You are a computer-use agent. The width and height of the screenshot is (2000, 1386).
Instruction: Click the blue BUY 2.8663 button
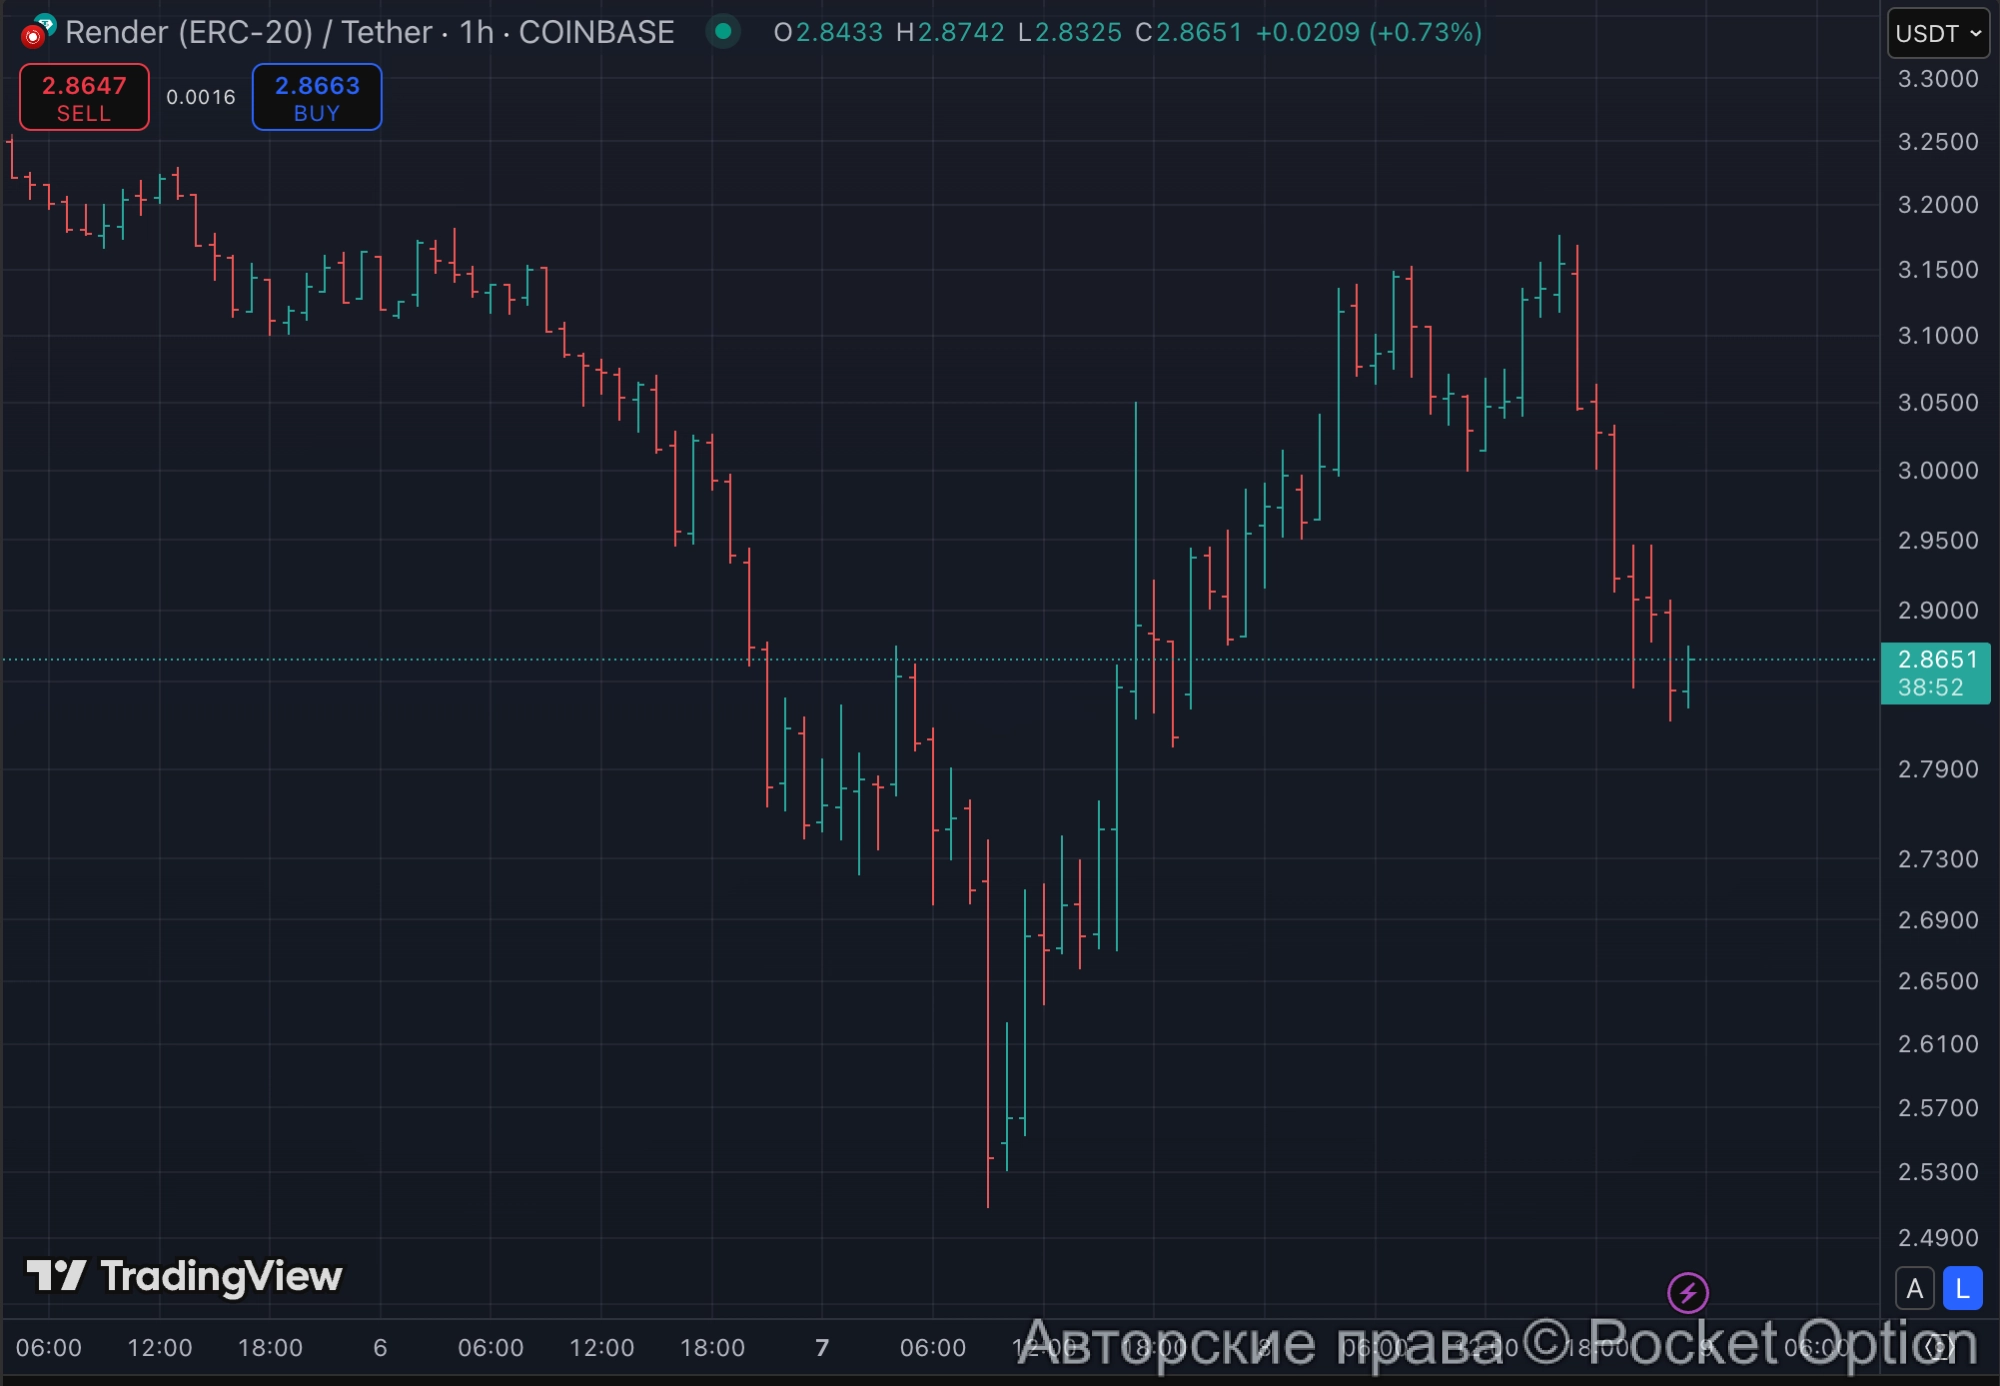click(x=316, y=97)
